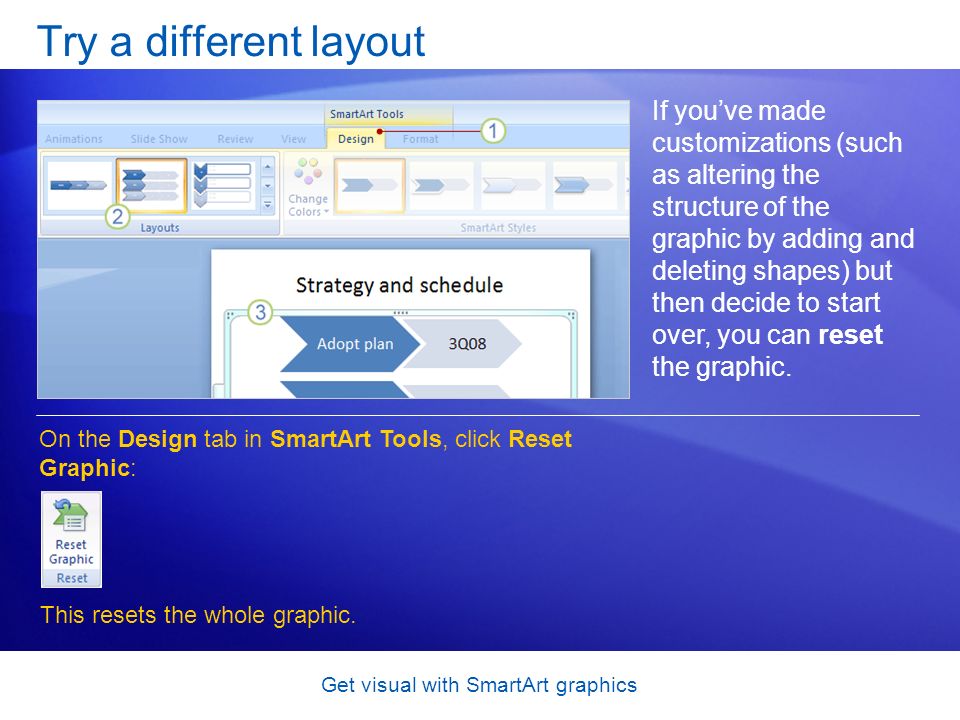Viewport: 960px width, 720px height.
Task: Choose the horizontal arrow process layout thumbnail
Action: click(78, 185)
